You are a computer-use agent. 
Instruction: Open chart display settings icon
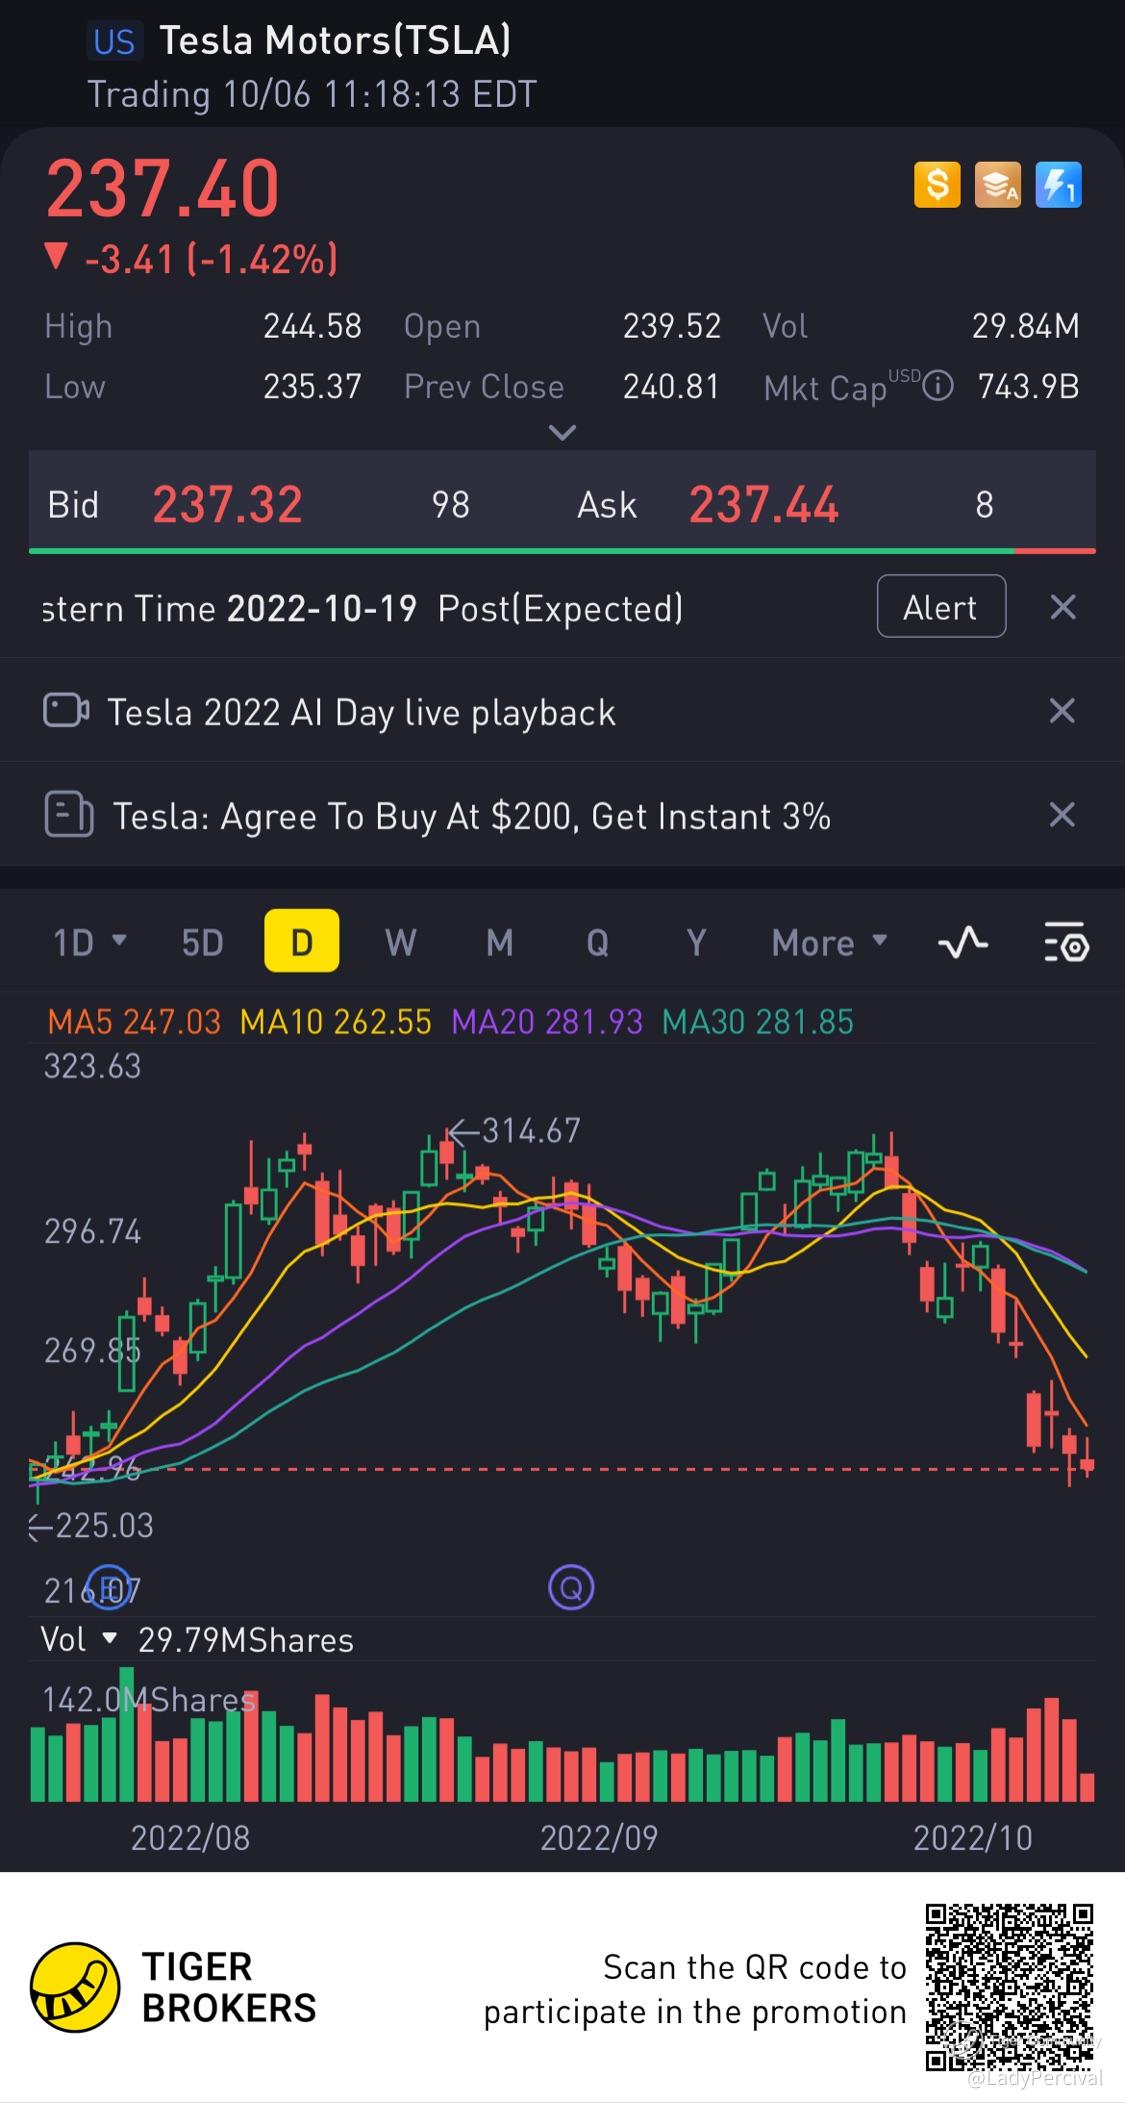coord(1066,942)
